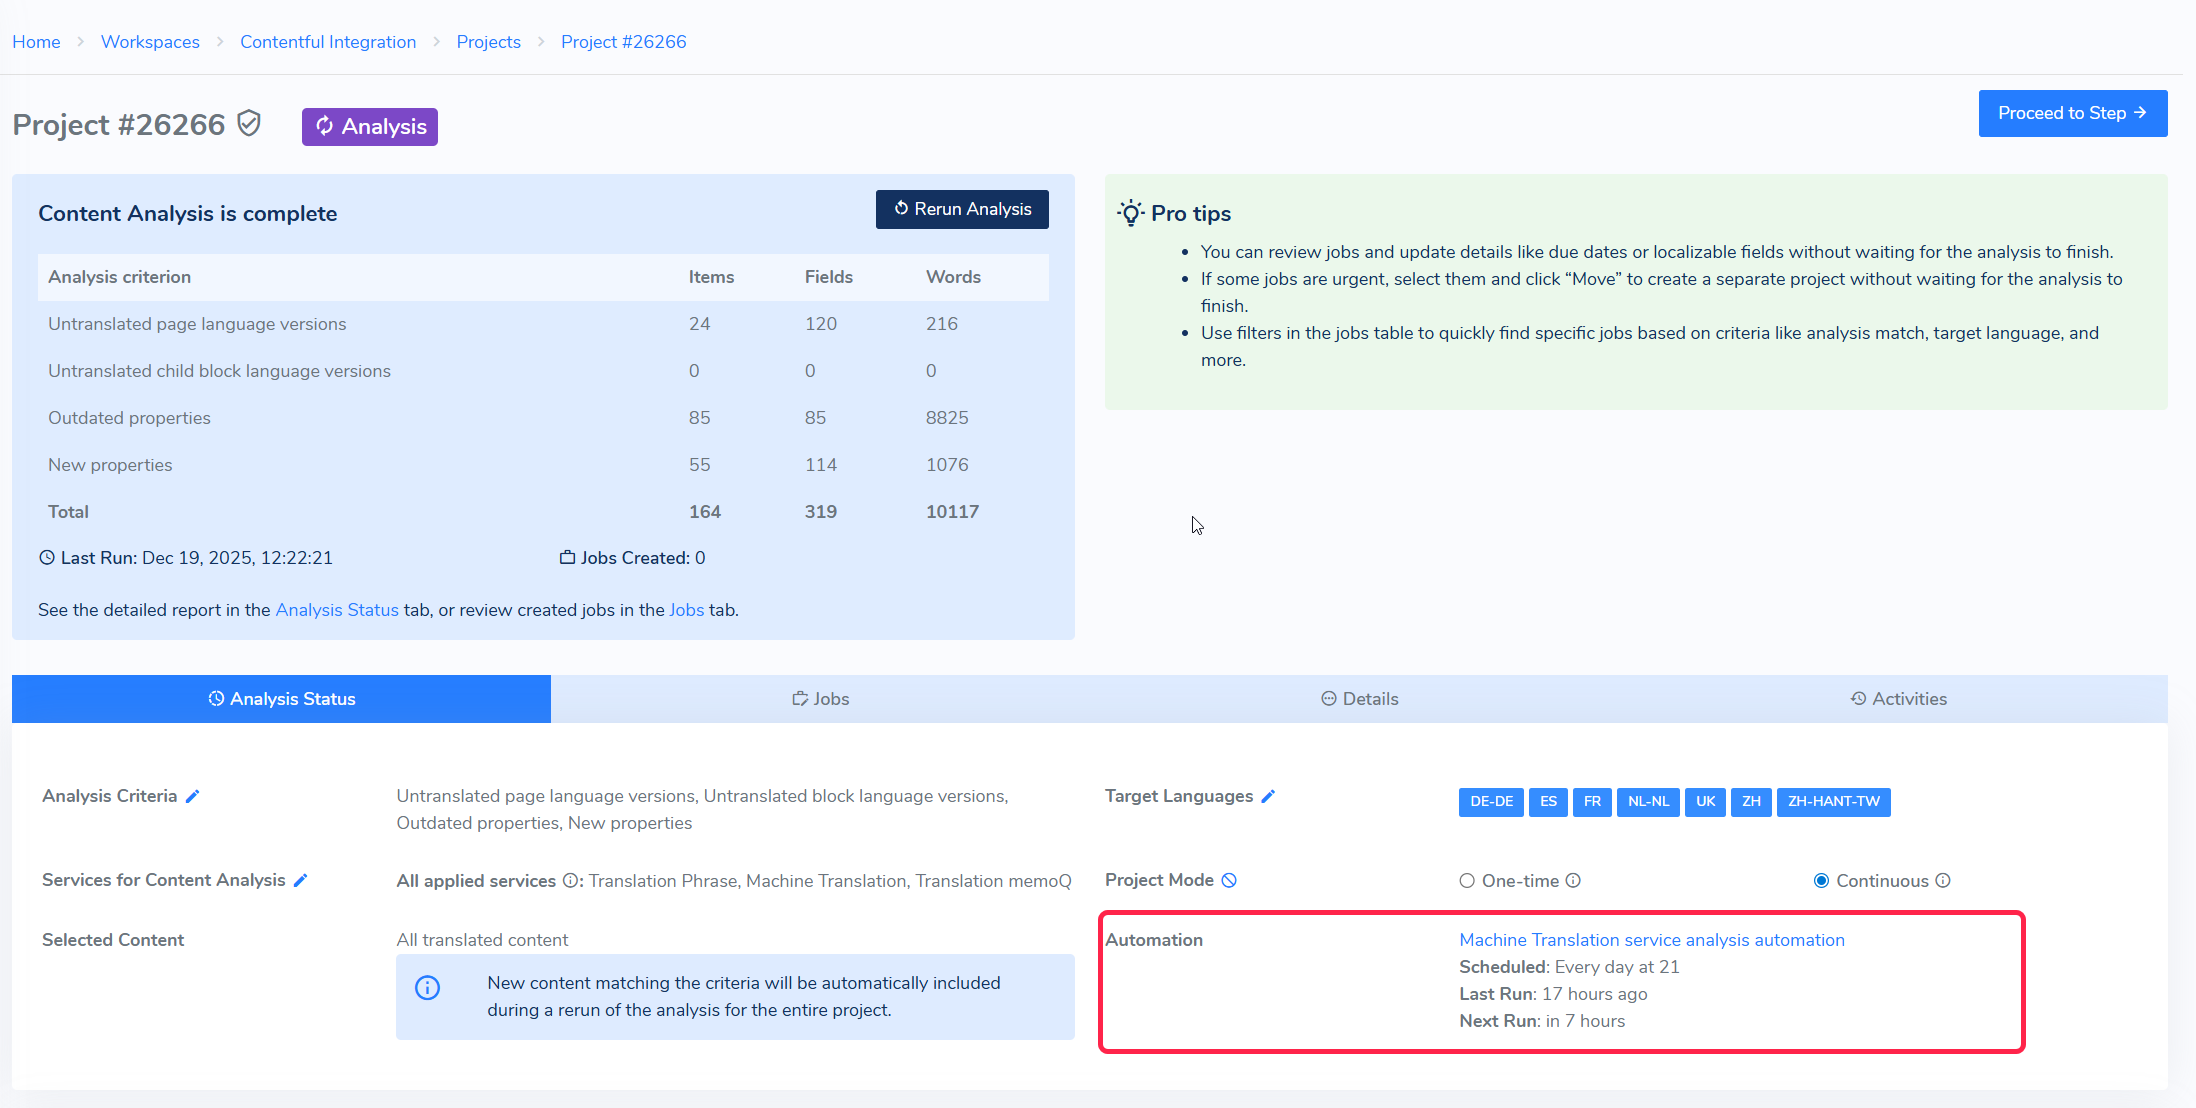
Task: Click the Project Mode disabled edit icon
Action: point(1229,880)
